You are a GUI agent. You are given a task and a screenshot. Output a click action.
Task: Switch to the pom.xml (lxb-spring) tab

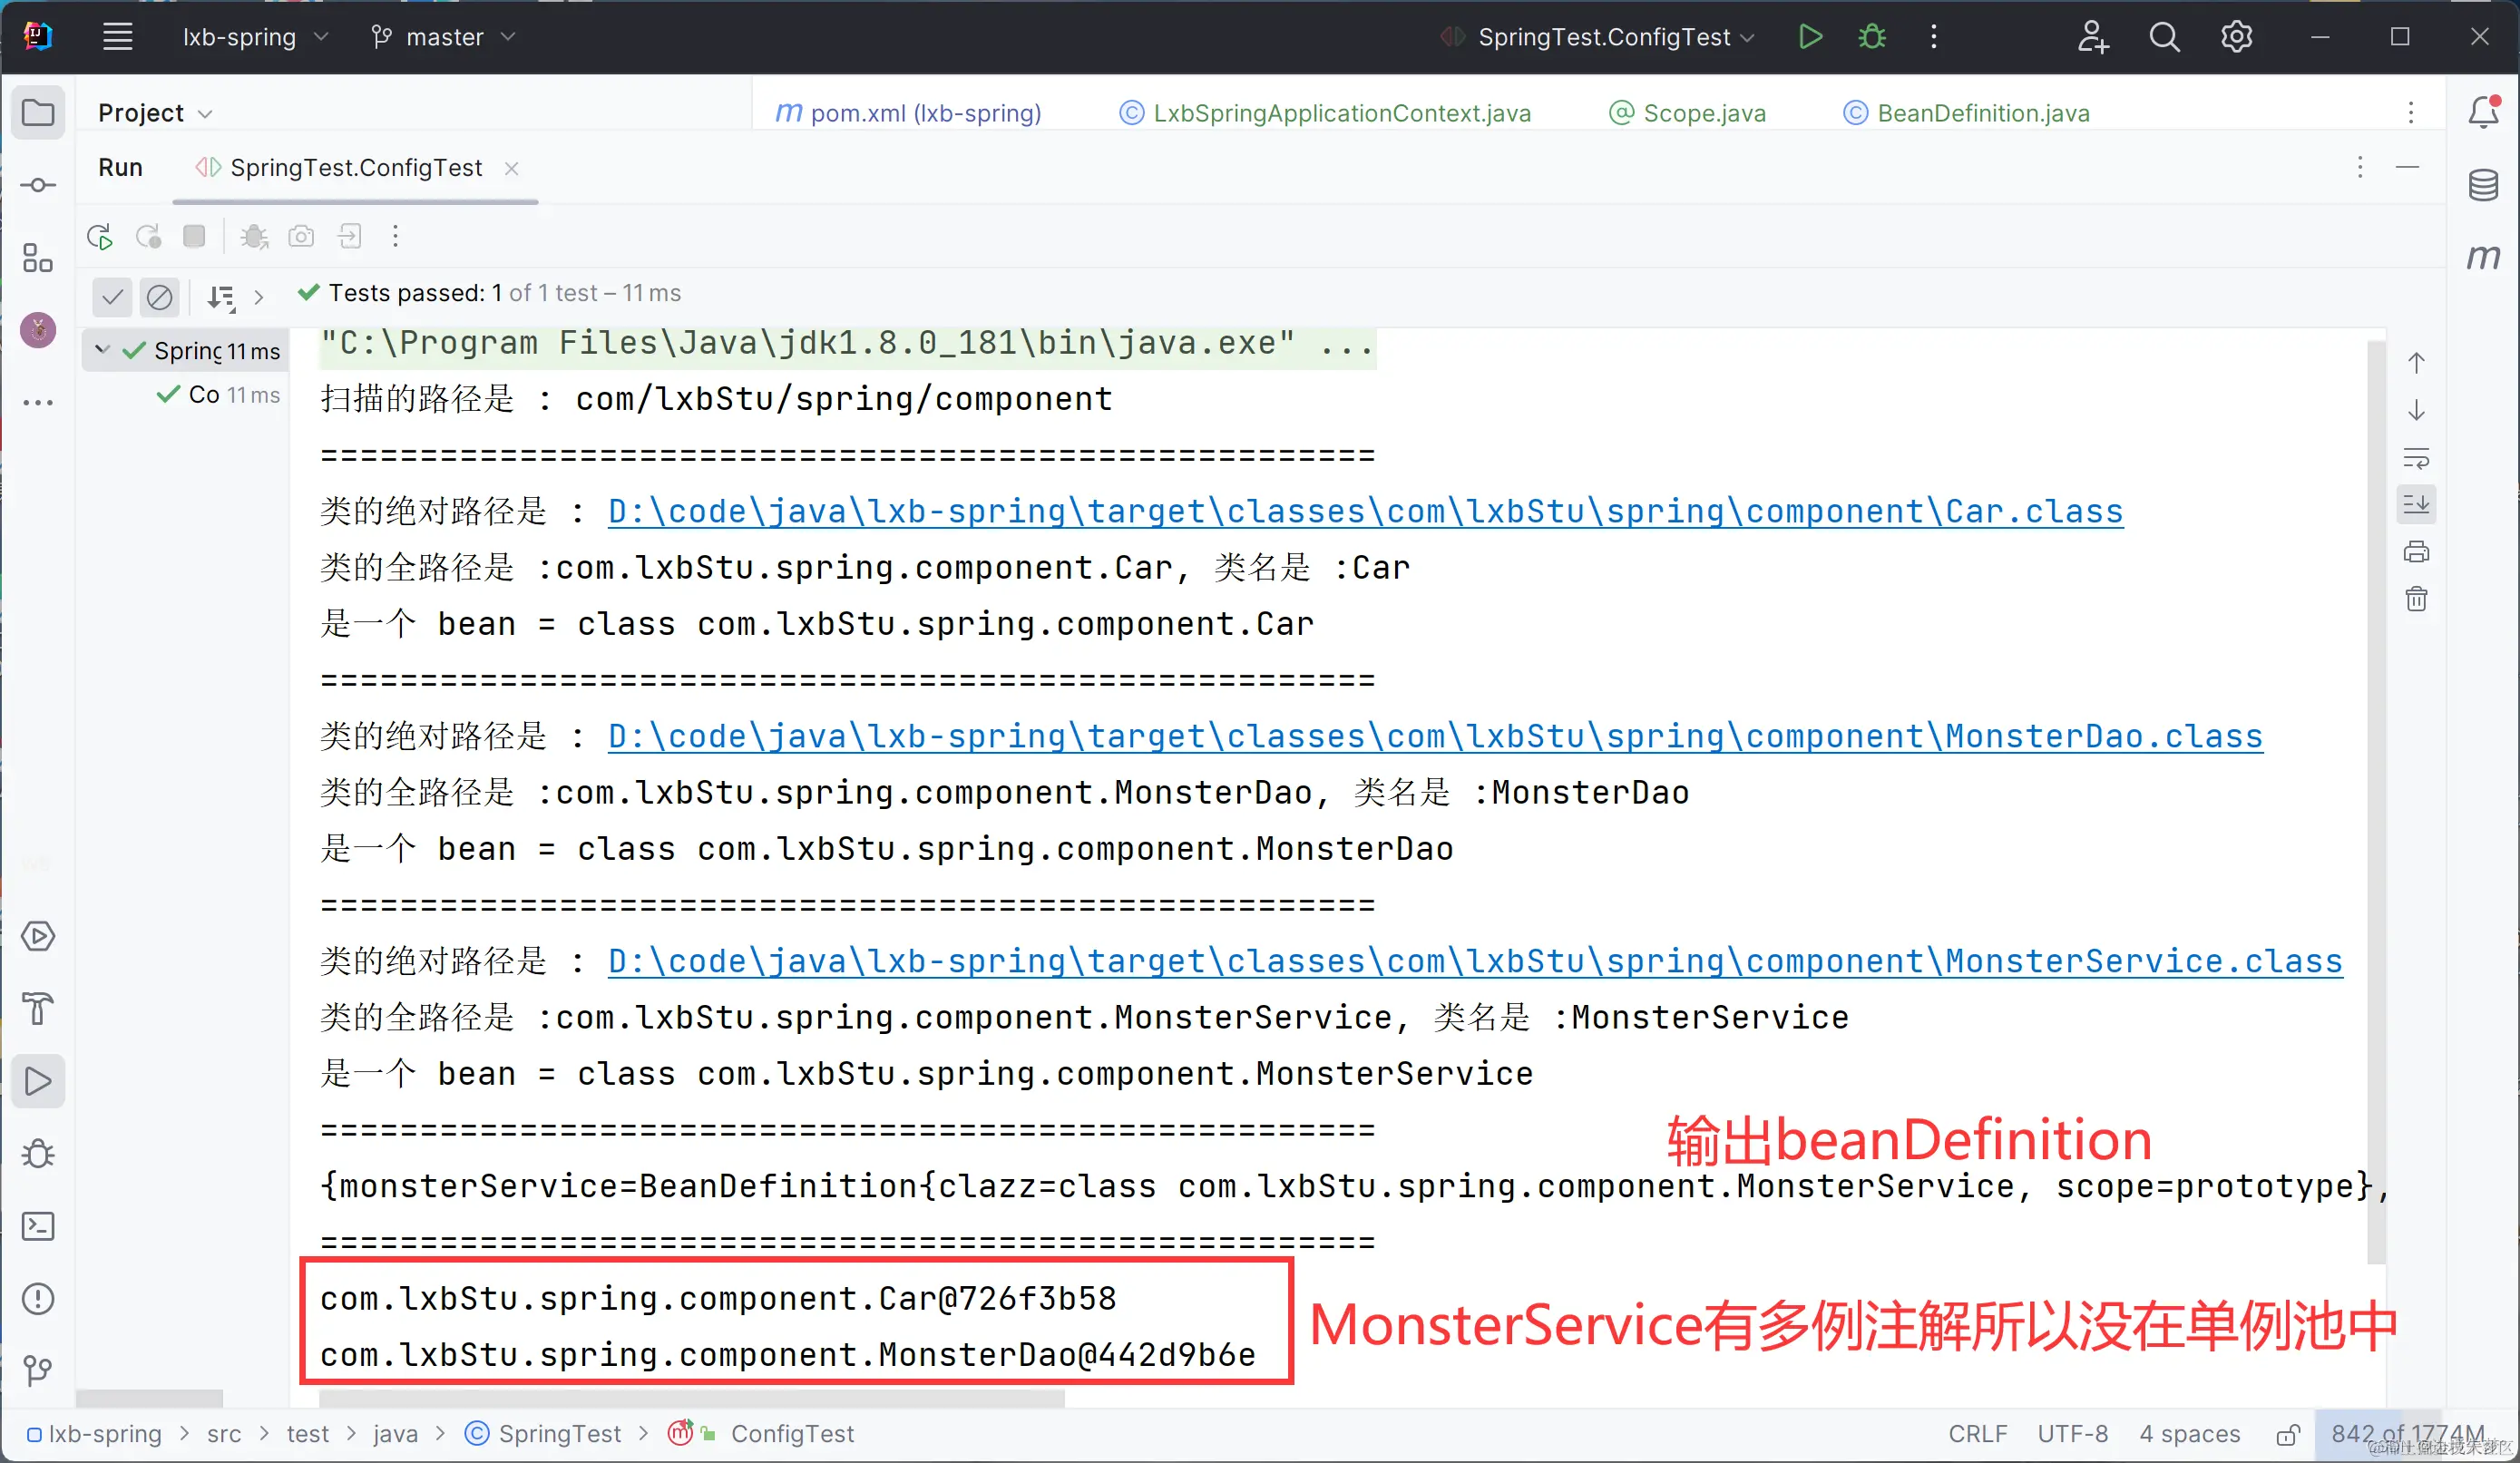924,113
